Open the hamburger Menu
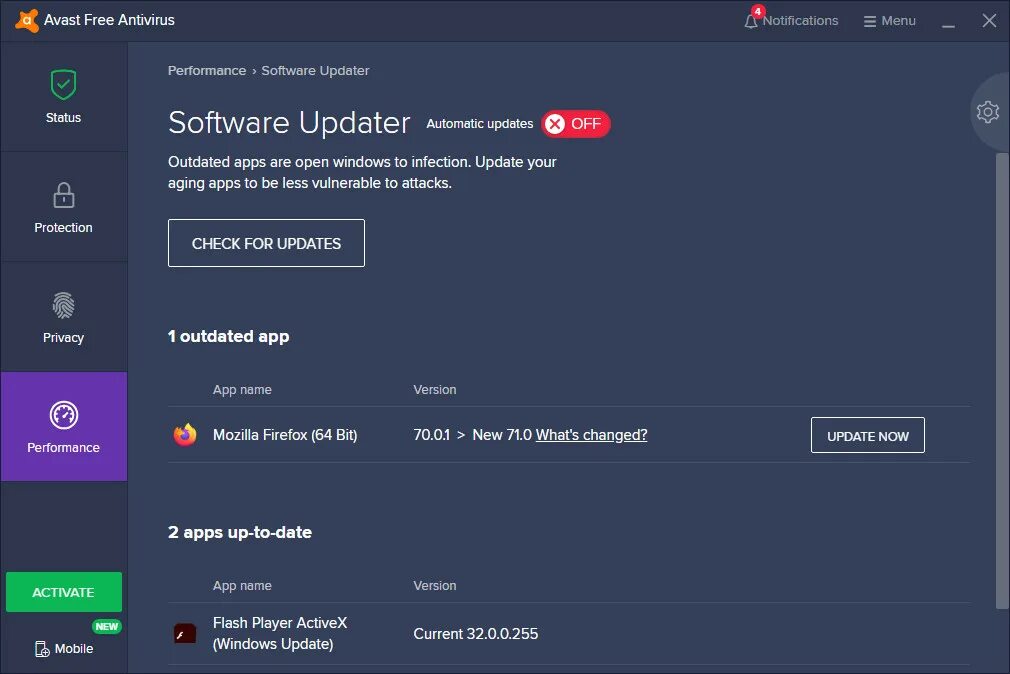The height and width of the screenshot is (674, 1010). 890,21
